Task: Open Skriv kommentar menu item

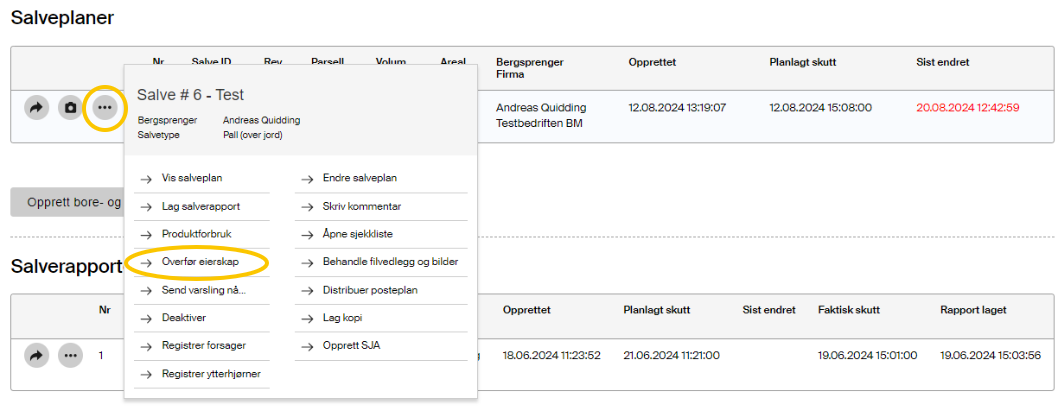Action: click(x=362, y=206)
